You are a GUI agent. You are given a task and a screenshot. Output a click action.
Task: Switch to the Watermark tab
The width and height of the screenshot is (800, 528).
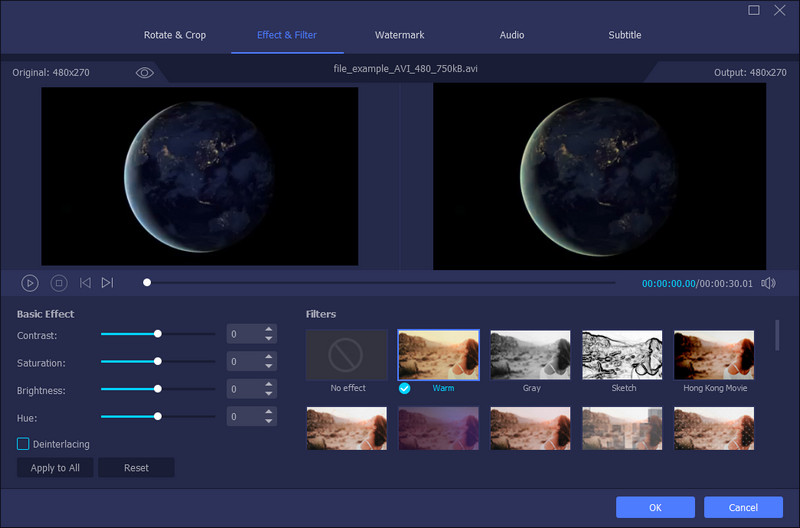400,35
